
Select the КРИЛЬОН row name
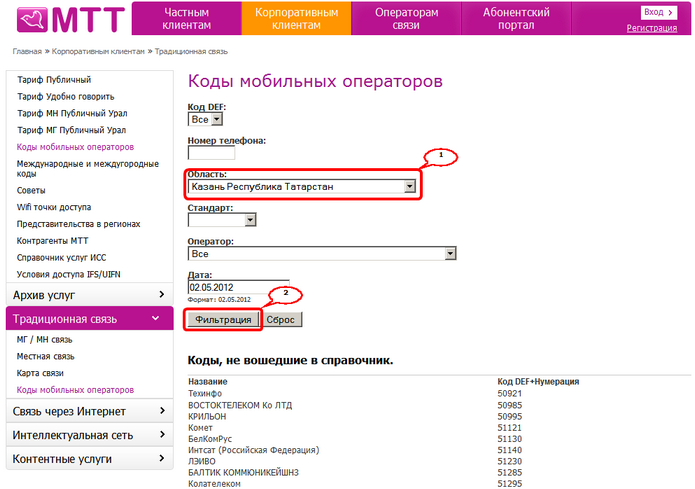point(207,417)
